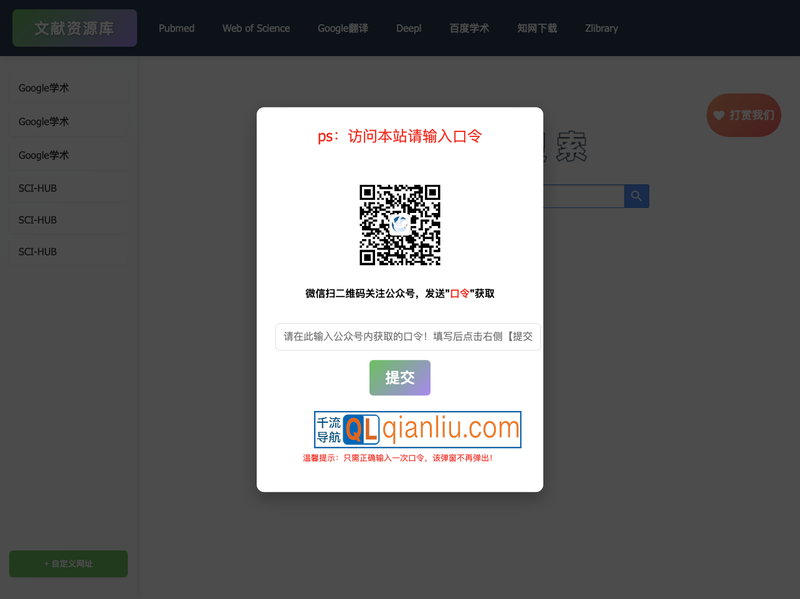Click the 文献资源库 logo
This screenshot has height=599, width=800.
point(74,28)
